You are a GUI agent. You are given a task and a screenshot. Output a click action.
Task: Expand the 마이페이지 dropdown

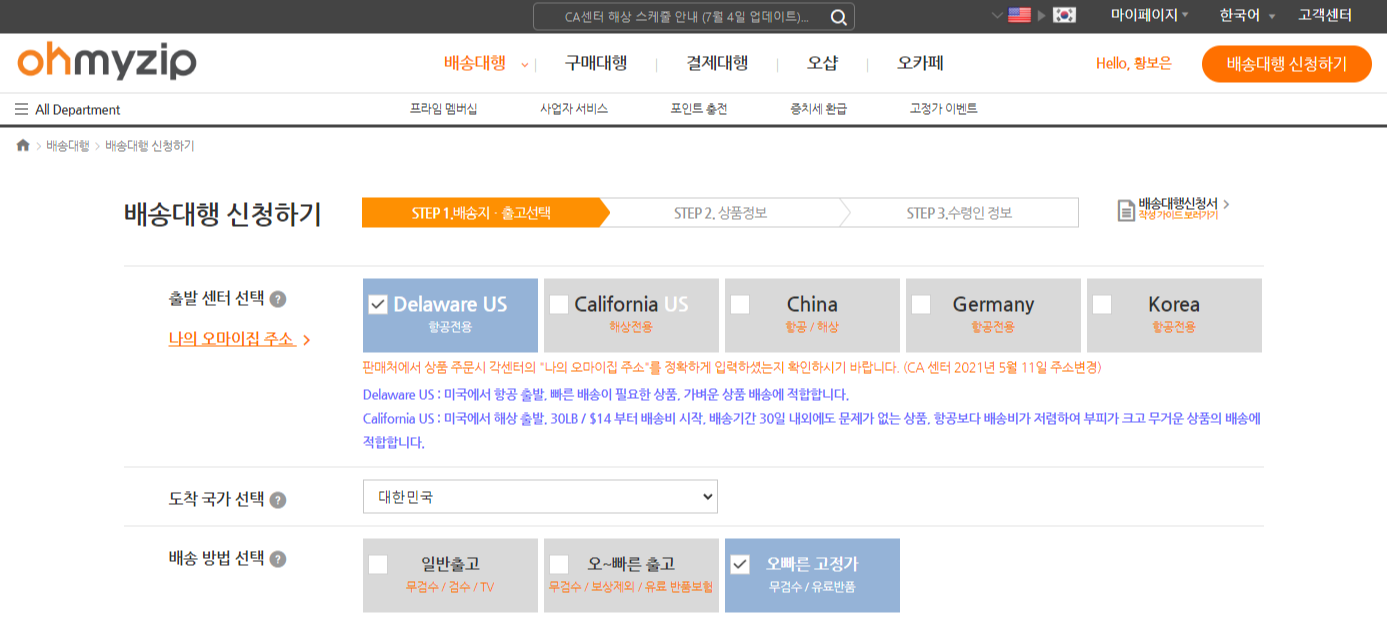[1143, 16]
